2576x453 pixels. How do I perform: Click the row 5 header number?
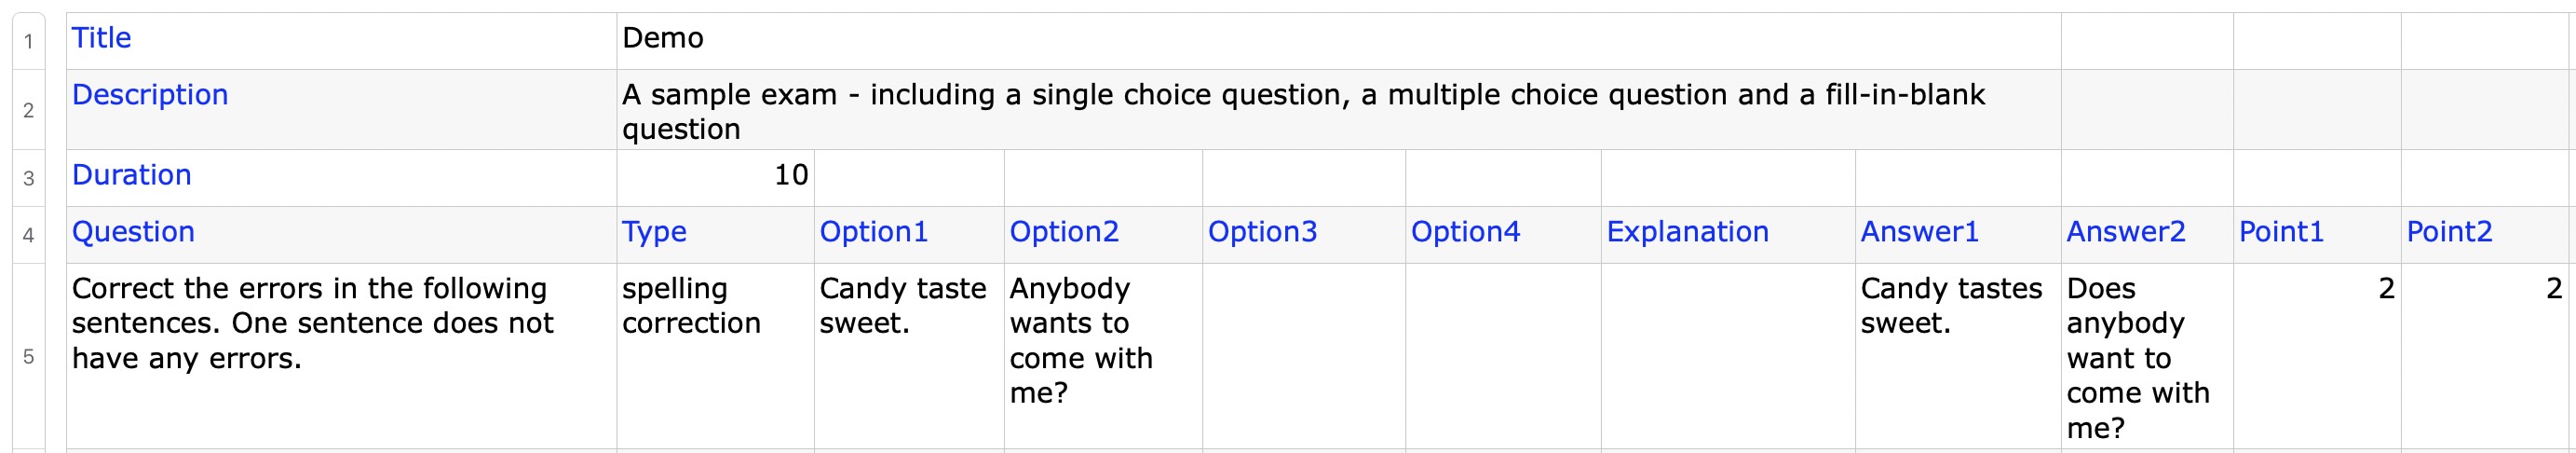28,357
